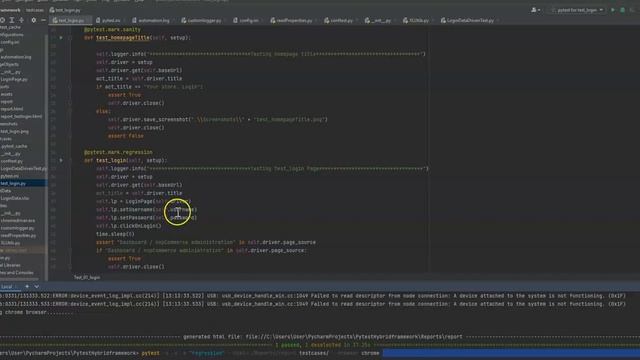Open test_login.png in the project tree
This screenshot has height=360, width=640.
coord(15,131)
